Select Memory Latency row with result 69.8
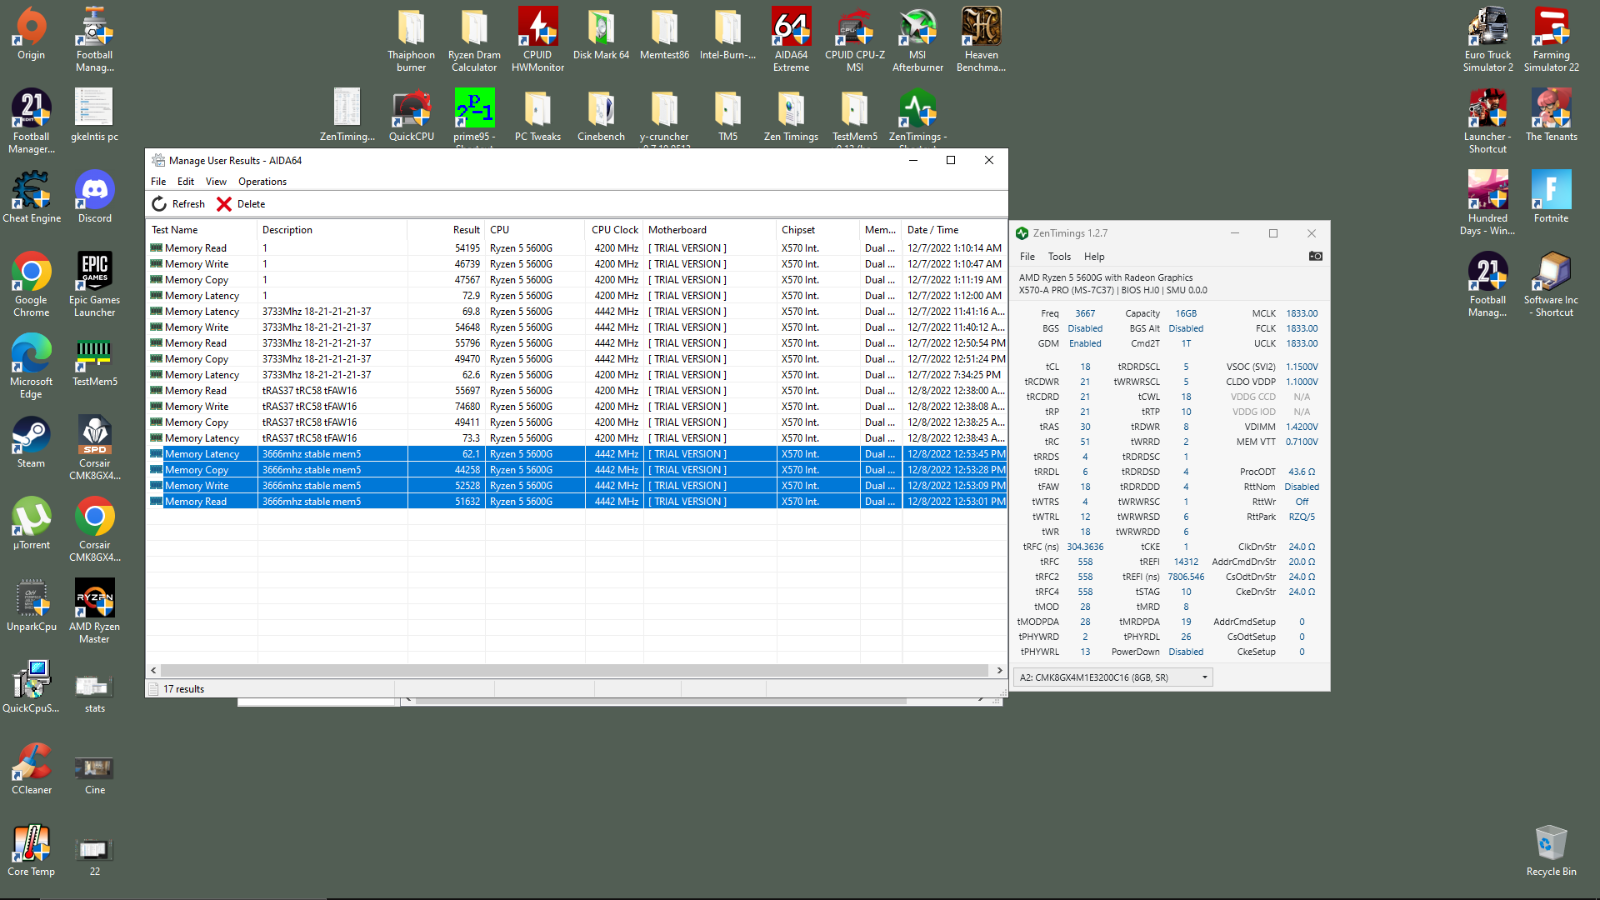1600x900 pixels. 577,312
